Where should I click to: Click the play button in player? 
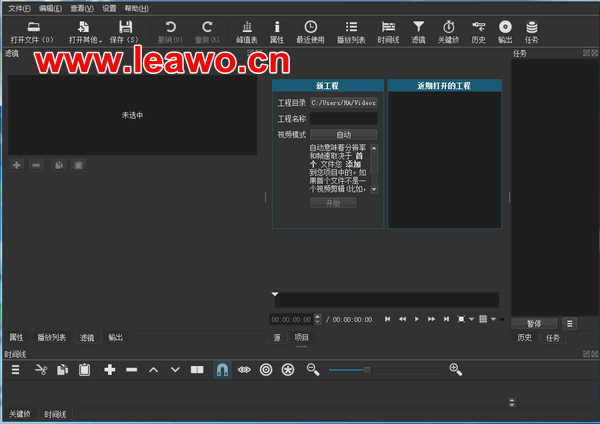417,319
